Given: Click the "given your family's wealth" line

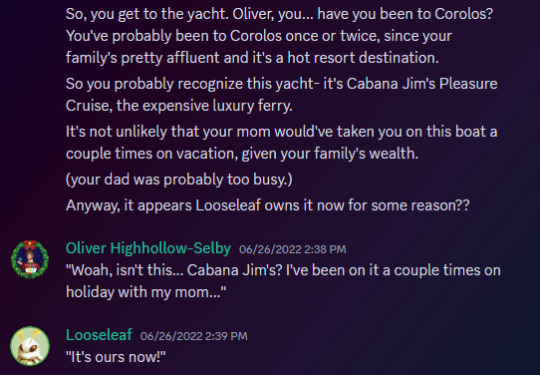Looking at the screenshot, I should (x=242, y=154).
